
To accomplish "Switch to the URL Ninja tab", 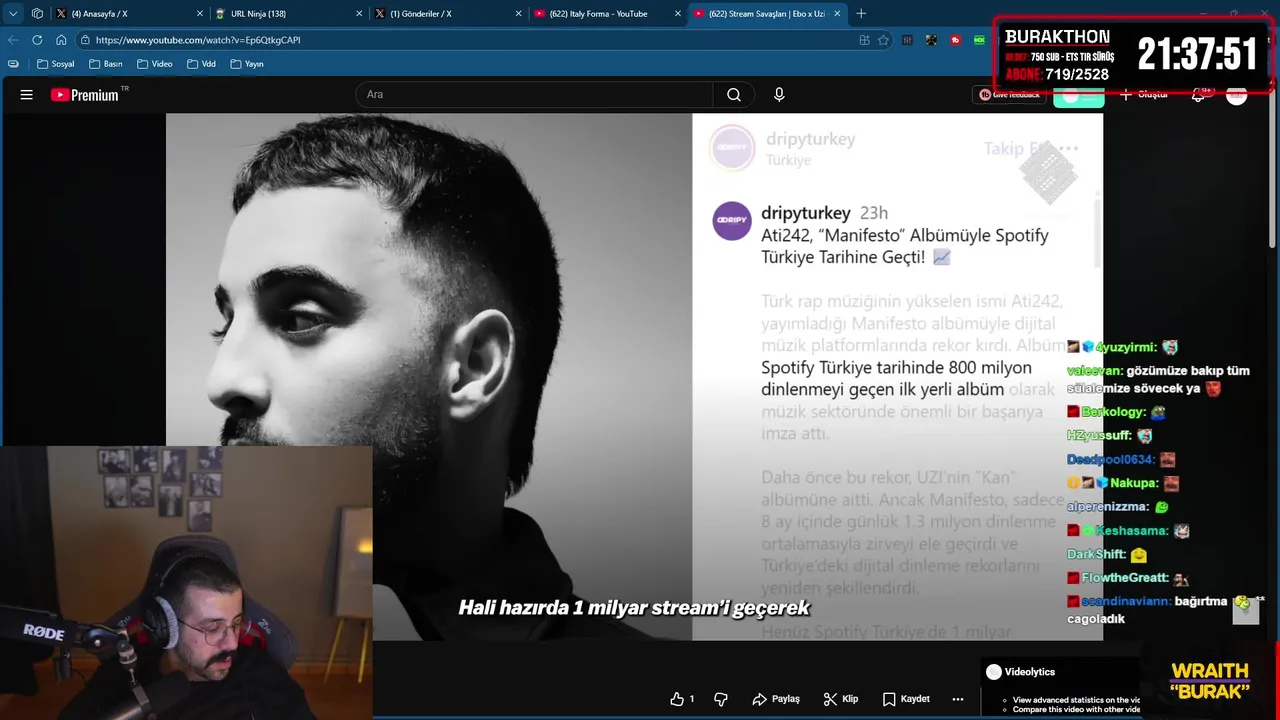I will click(x=288, y=14).
